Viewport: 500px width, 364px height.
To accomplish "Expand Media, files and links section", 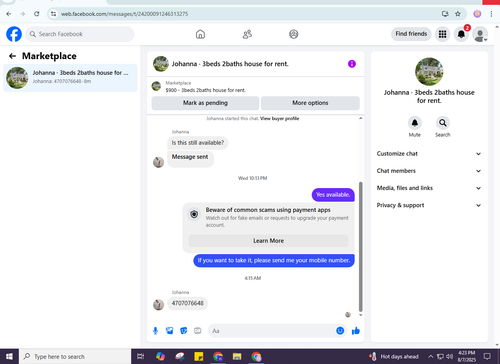I will (429, 188).
